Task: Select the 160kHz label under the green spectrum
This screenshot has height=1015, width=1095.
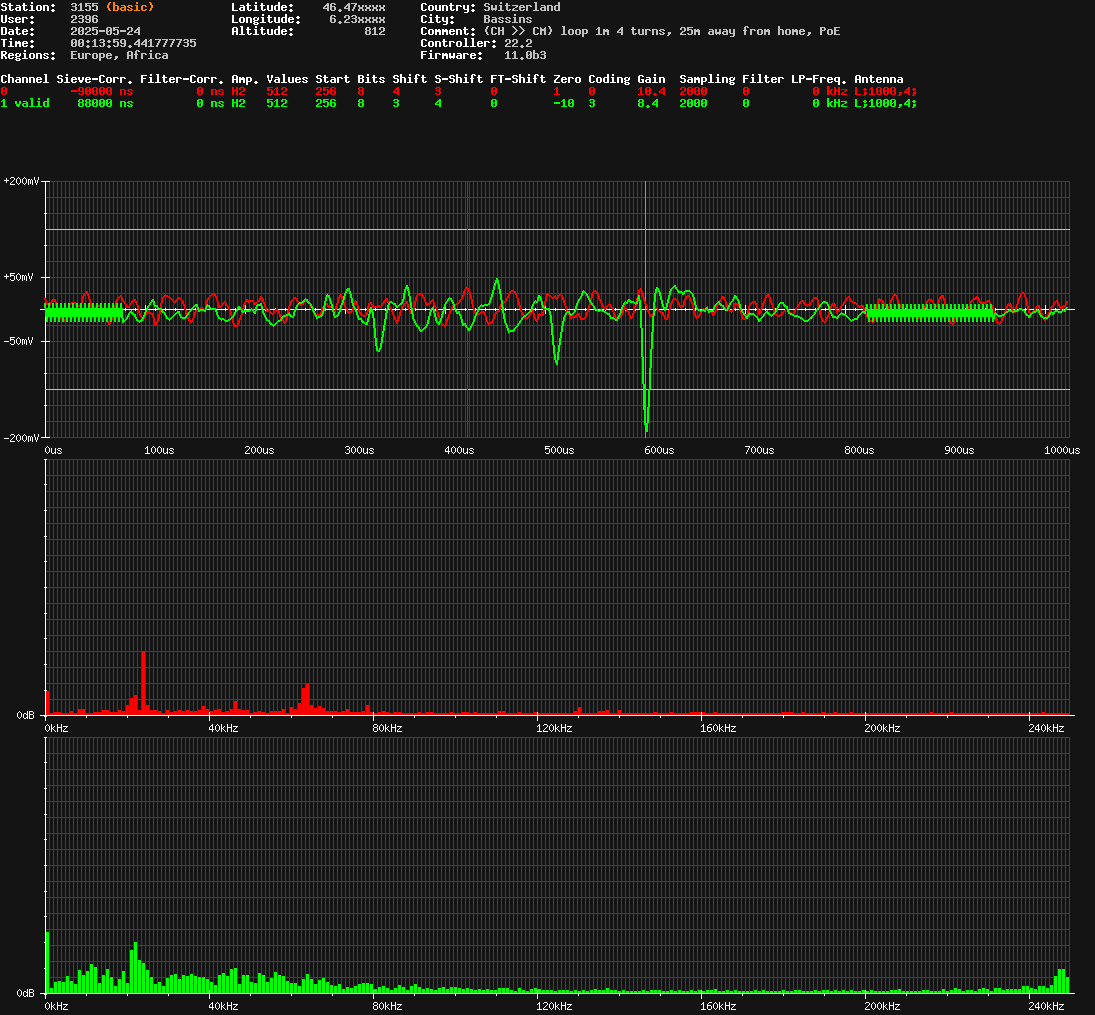Action: (x=718, y=1006)
